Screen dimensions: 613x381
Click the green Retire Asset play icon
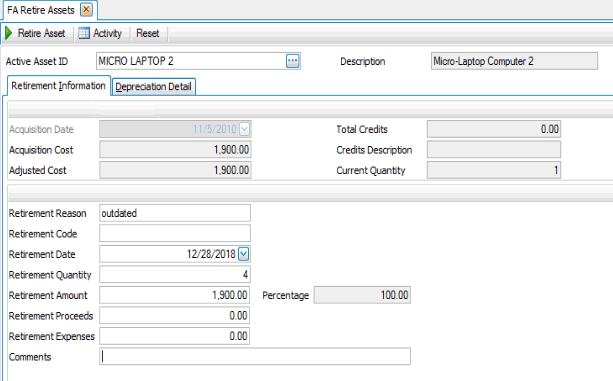click(9, 33)
